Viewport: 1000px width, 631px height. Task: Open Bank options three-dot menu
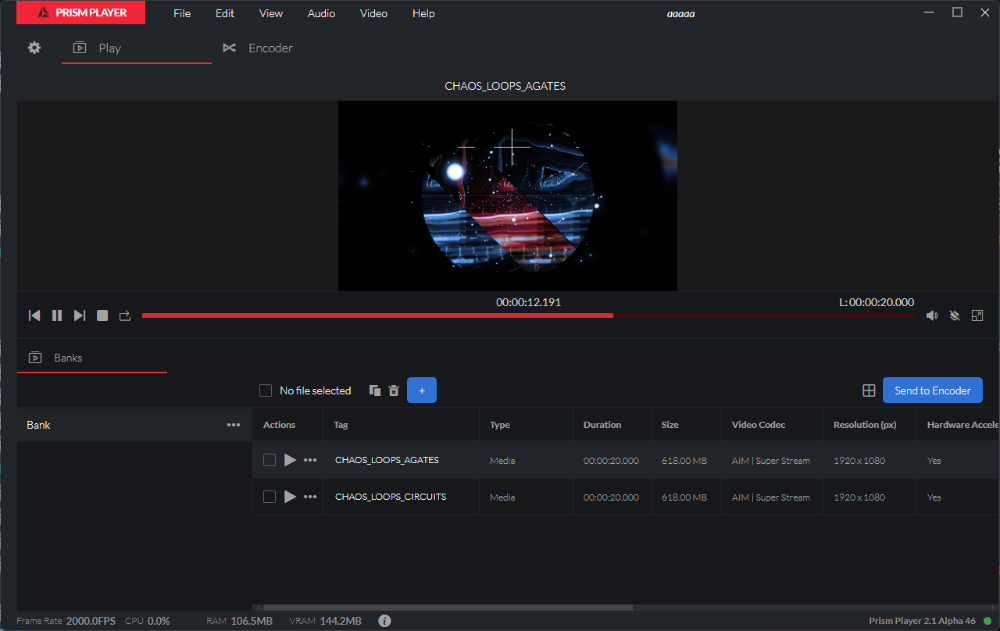point(233,425)
